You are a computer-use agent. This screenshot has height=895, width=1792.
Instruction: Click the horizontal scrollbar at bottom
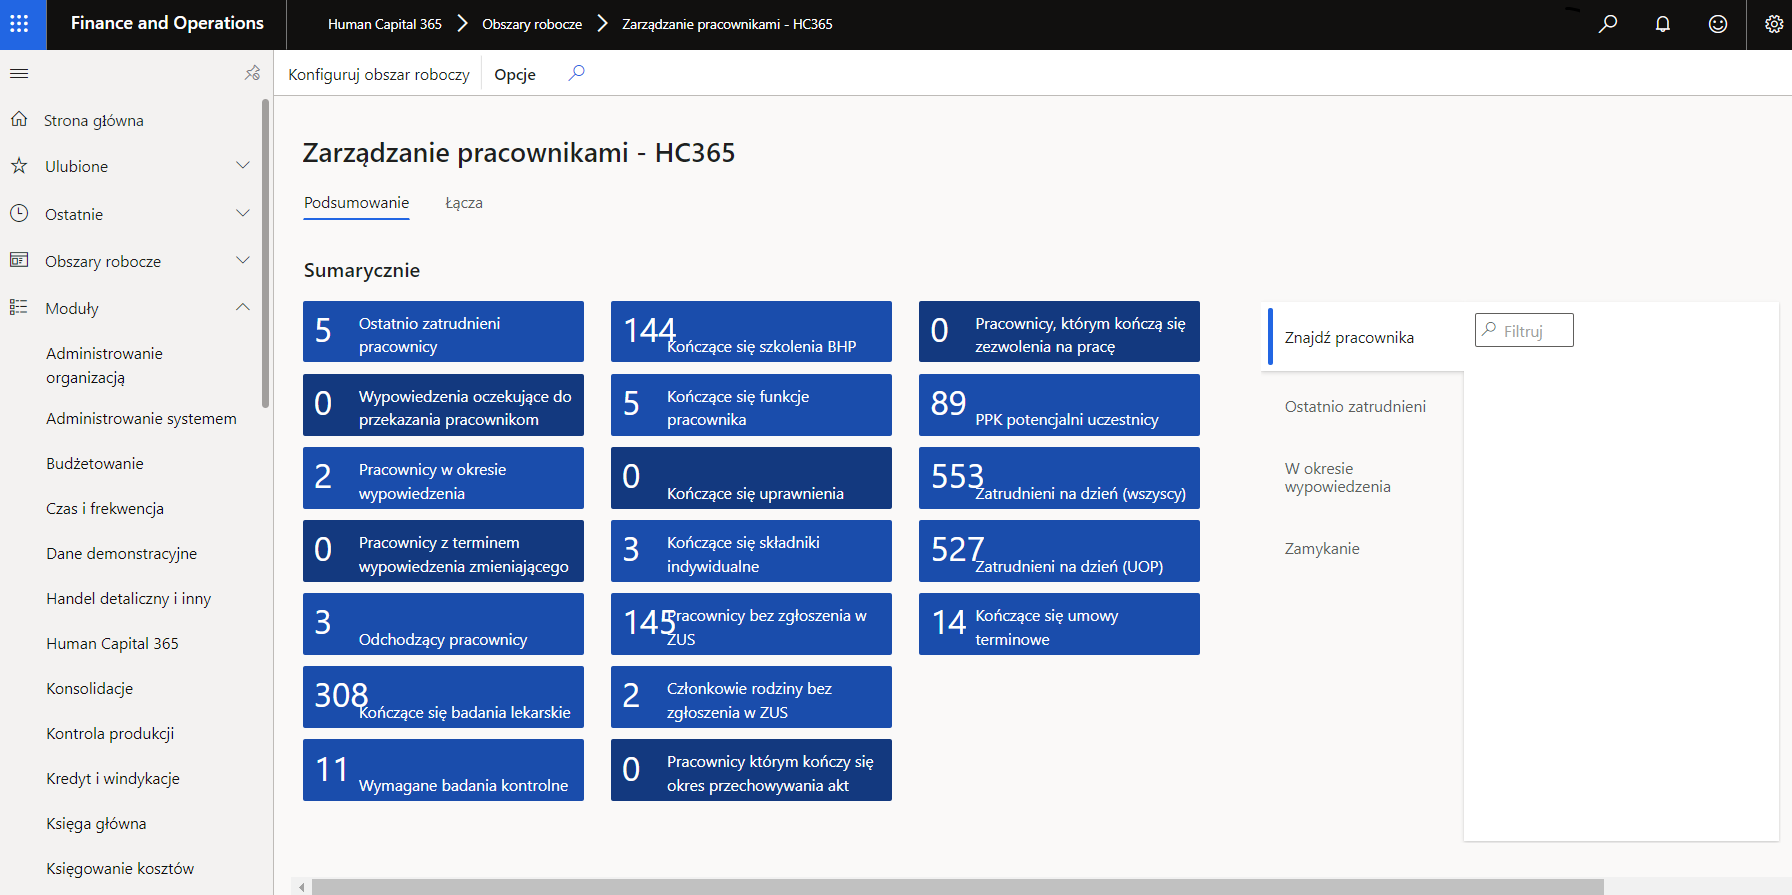[x=957, y=887]
